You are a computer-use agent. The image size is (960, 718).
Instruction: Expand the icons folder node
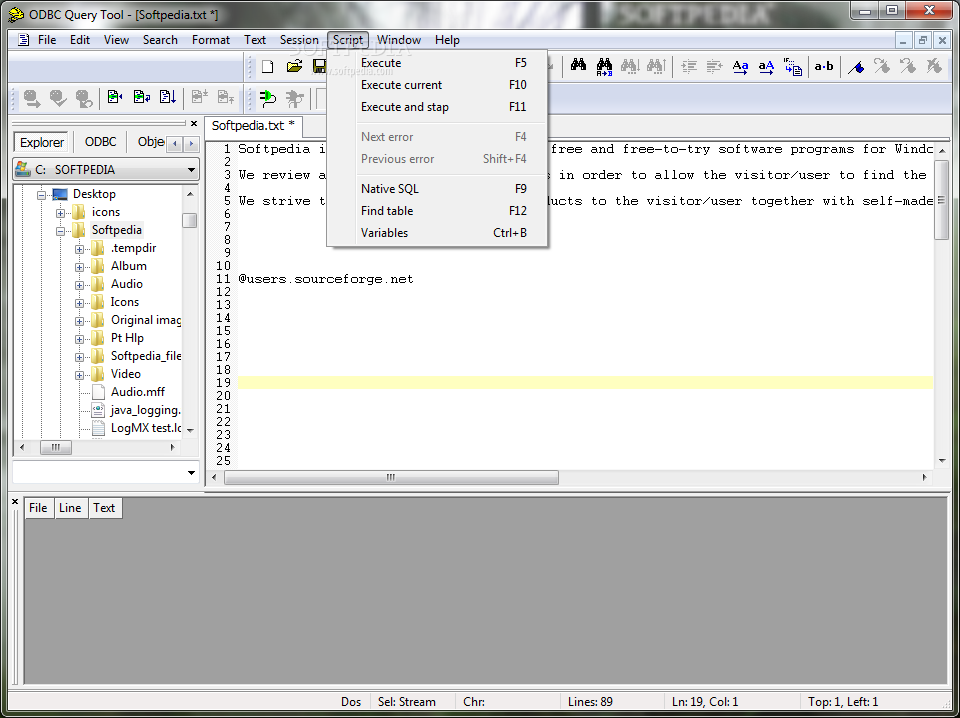(60, 213)
